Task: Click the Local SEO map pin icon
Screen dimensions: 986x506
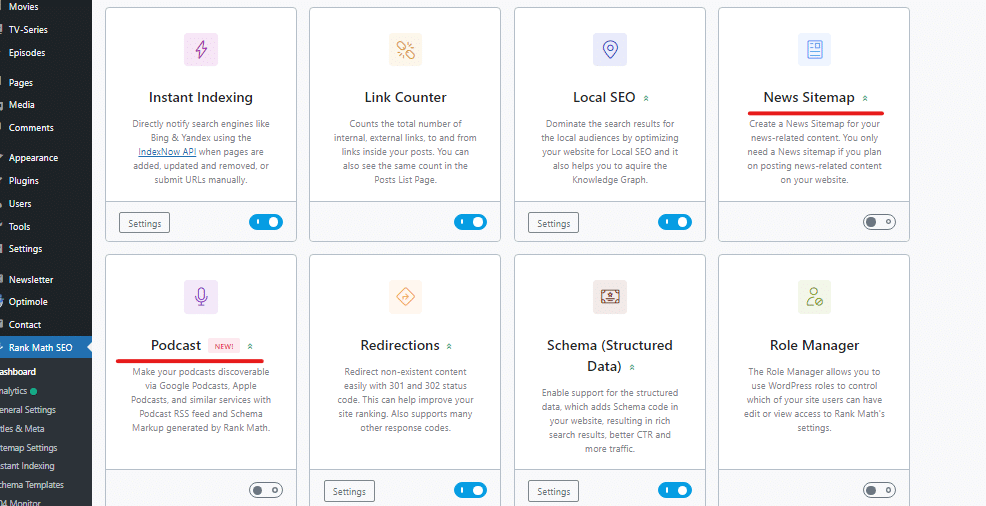Action: pyautogui.click(x=609, y=50)
